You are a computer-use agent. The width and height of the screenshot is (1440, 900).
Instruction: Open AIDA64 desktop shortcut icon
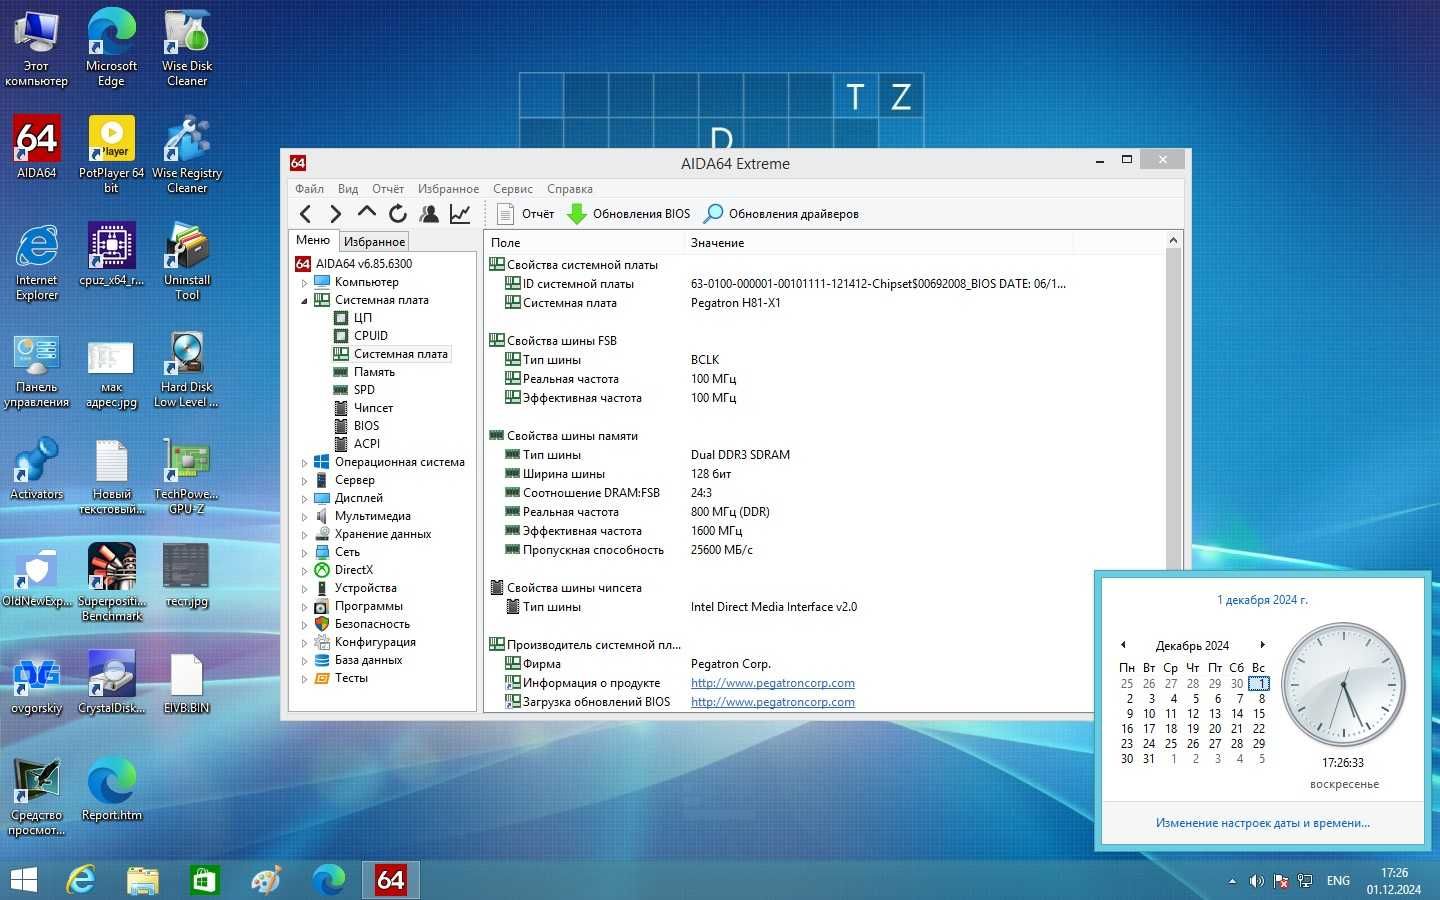tap(37, 147)
